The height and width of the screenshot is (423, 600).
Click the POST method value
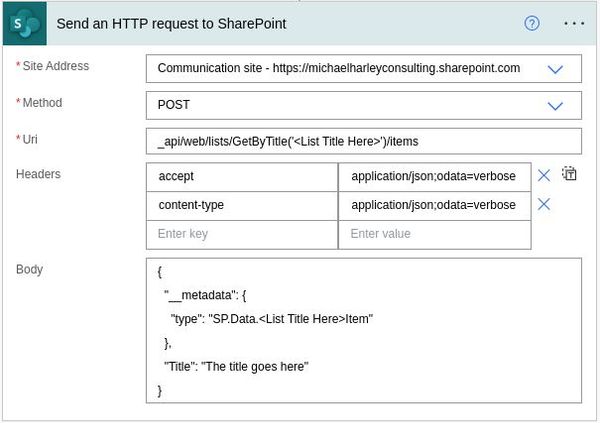(173, 105)
